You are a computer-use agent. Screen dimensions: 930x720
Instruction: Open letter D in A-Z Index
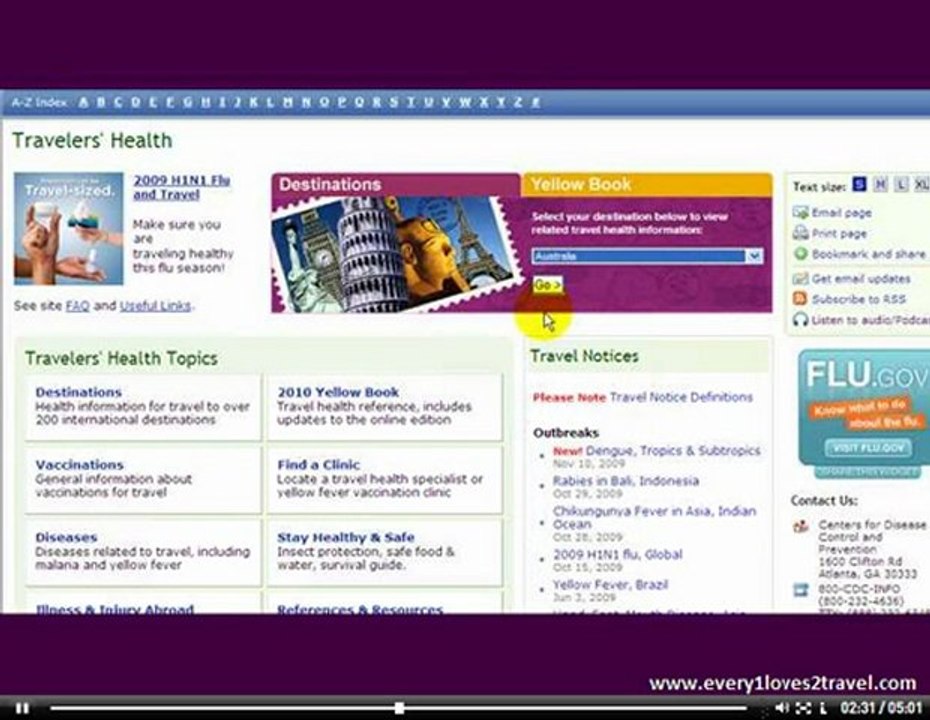(135, 102)
